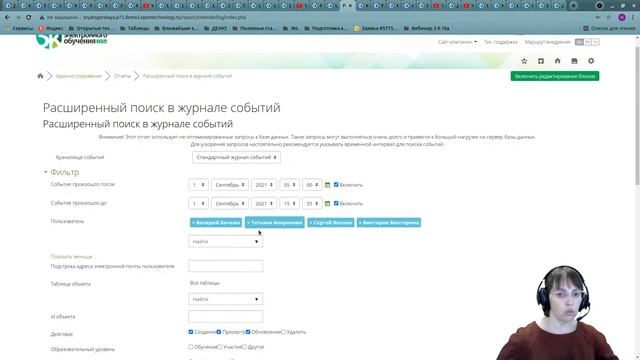Toggle 'Включить' for event happened before

click(336, 203)
